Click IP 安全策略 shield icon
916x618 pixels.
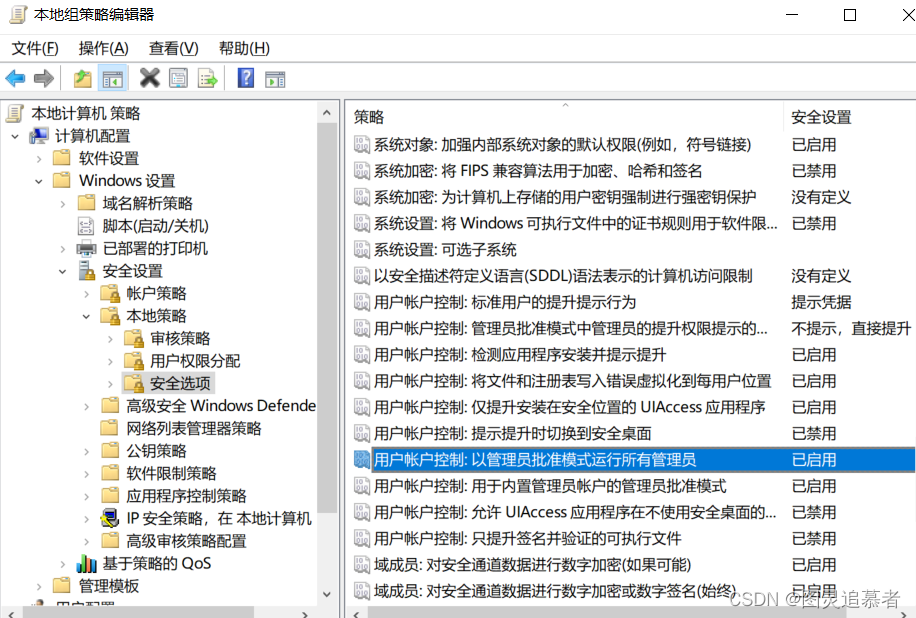click(110, 518)
